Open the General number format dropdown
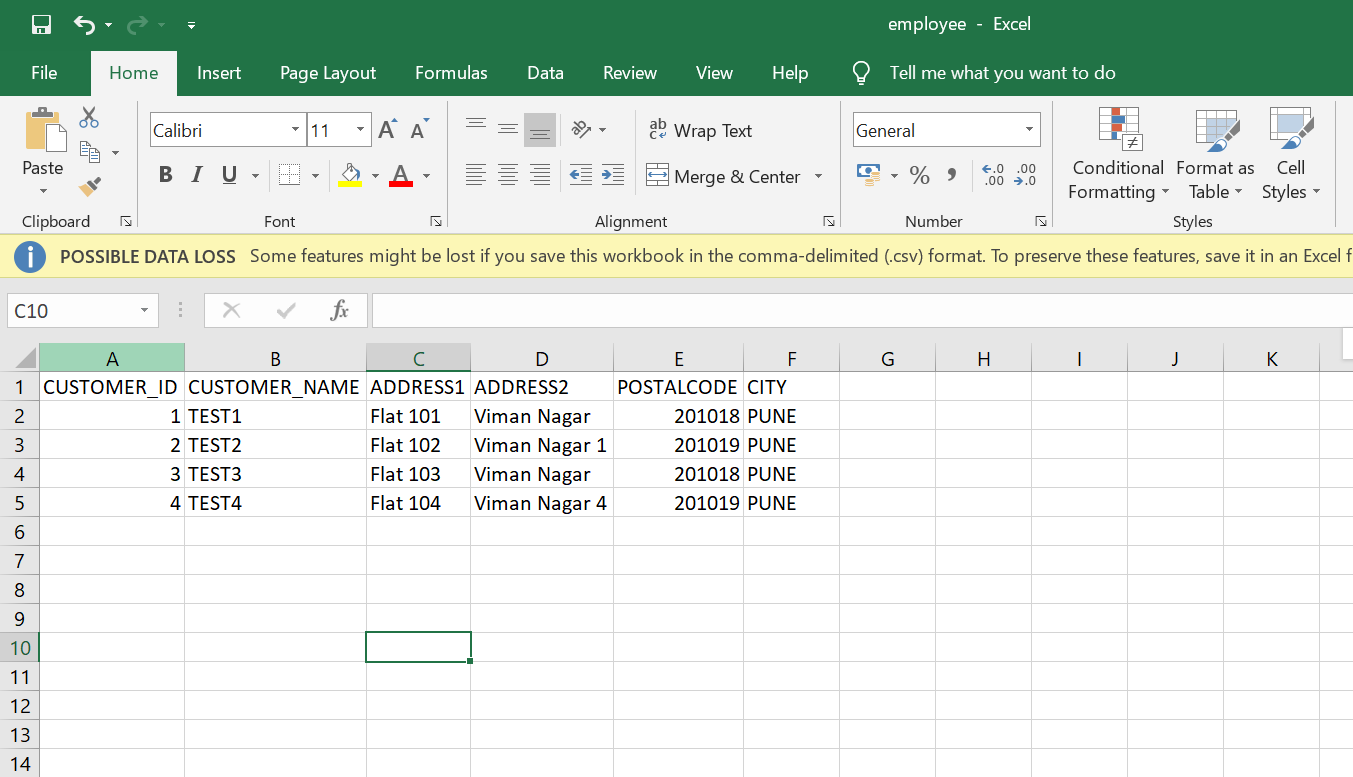 [1029, 131]
